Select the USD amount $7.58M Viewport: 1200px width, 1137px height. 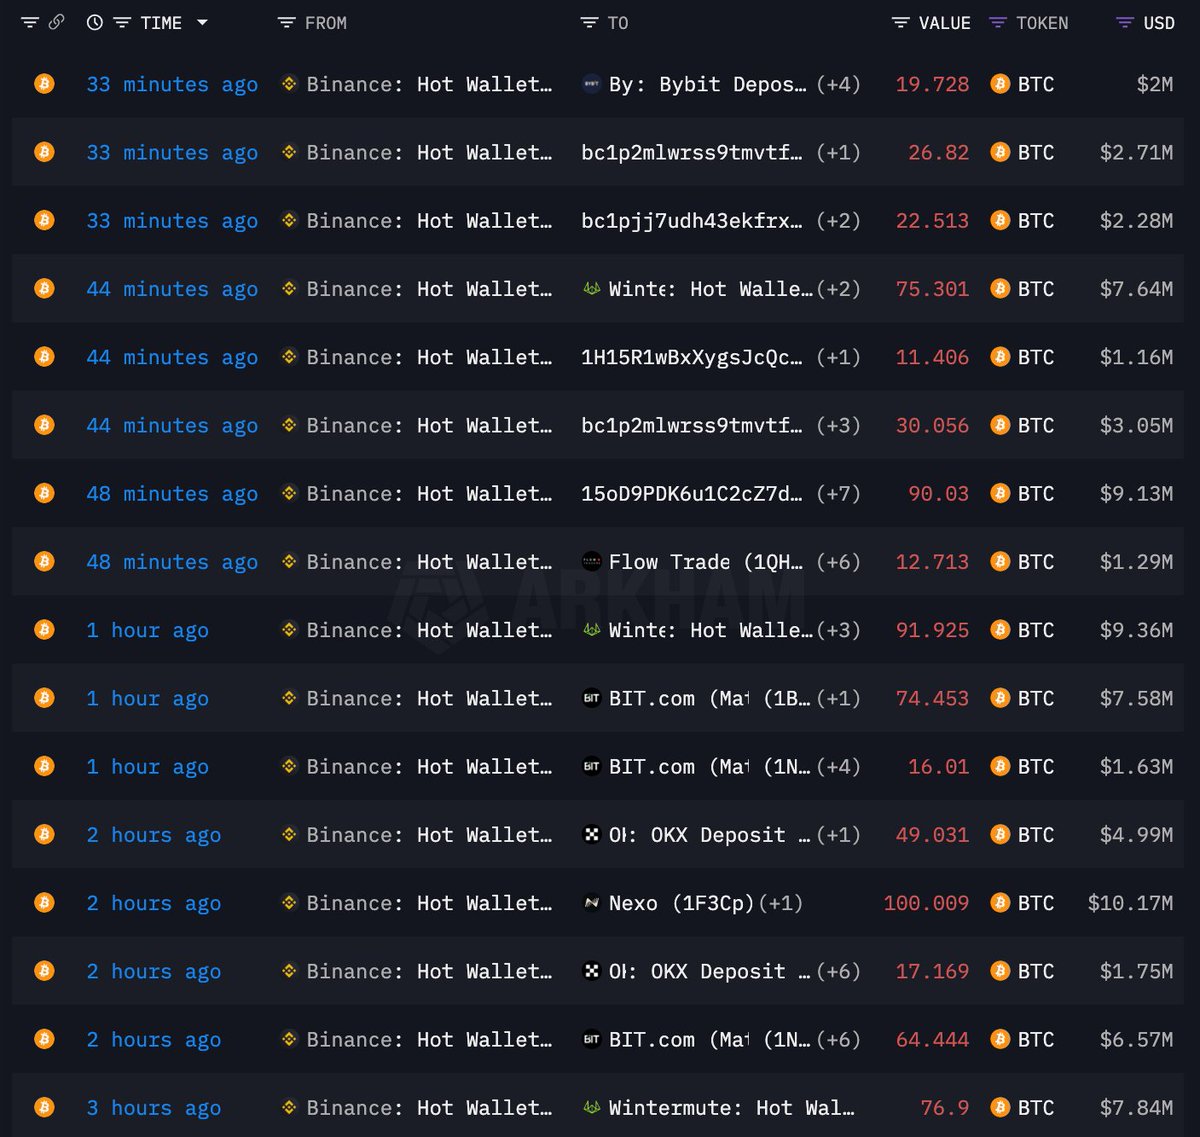tap(1136, 698)
